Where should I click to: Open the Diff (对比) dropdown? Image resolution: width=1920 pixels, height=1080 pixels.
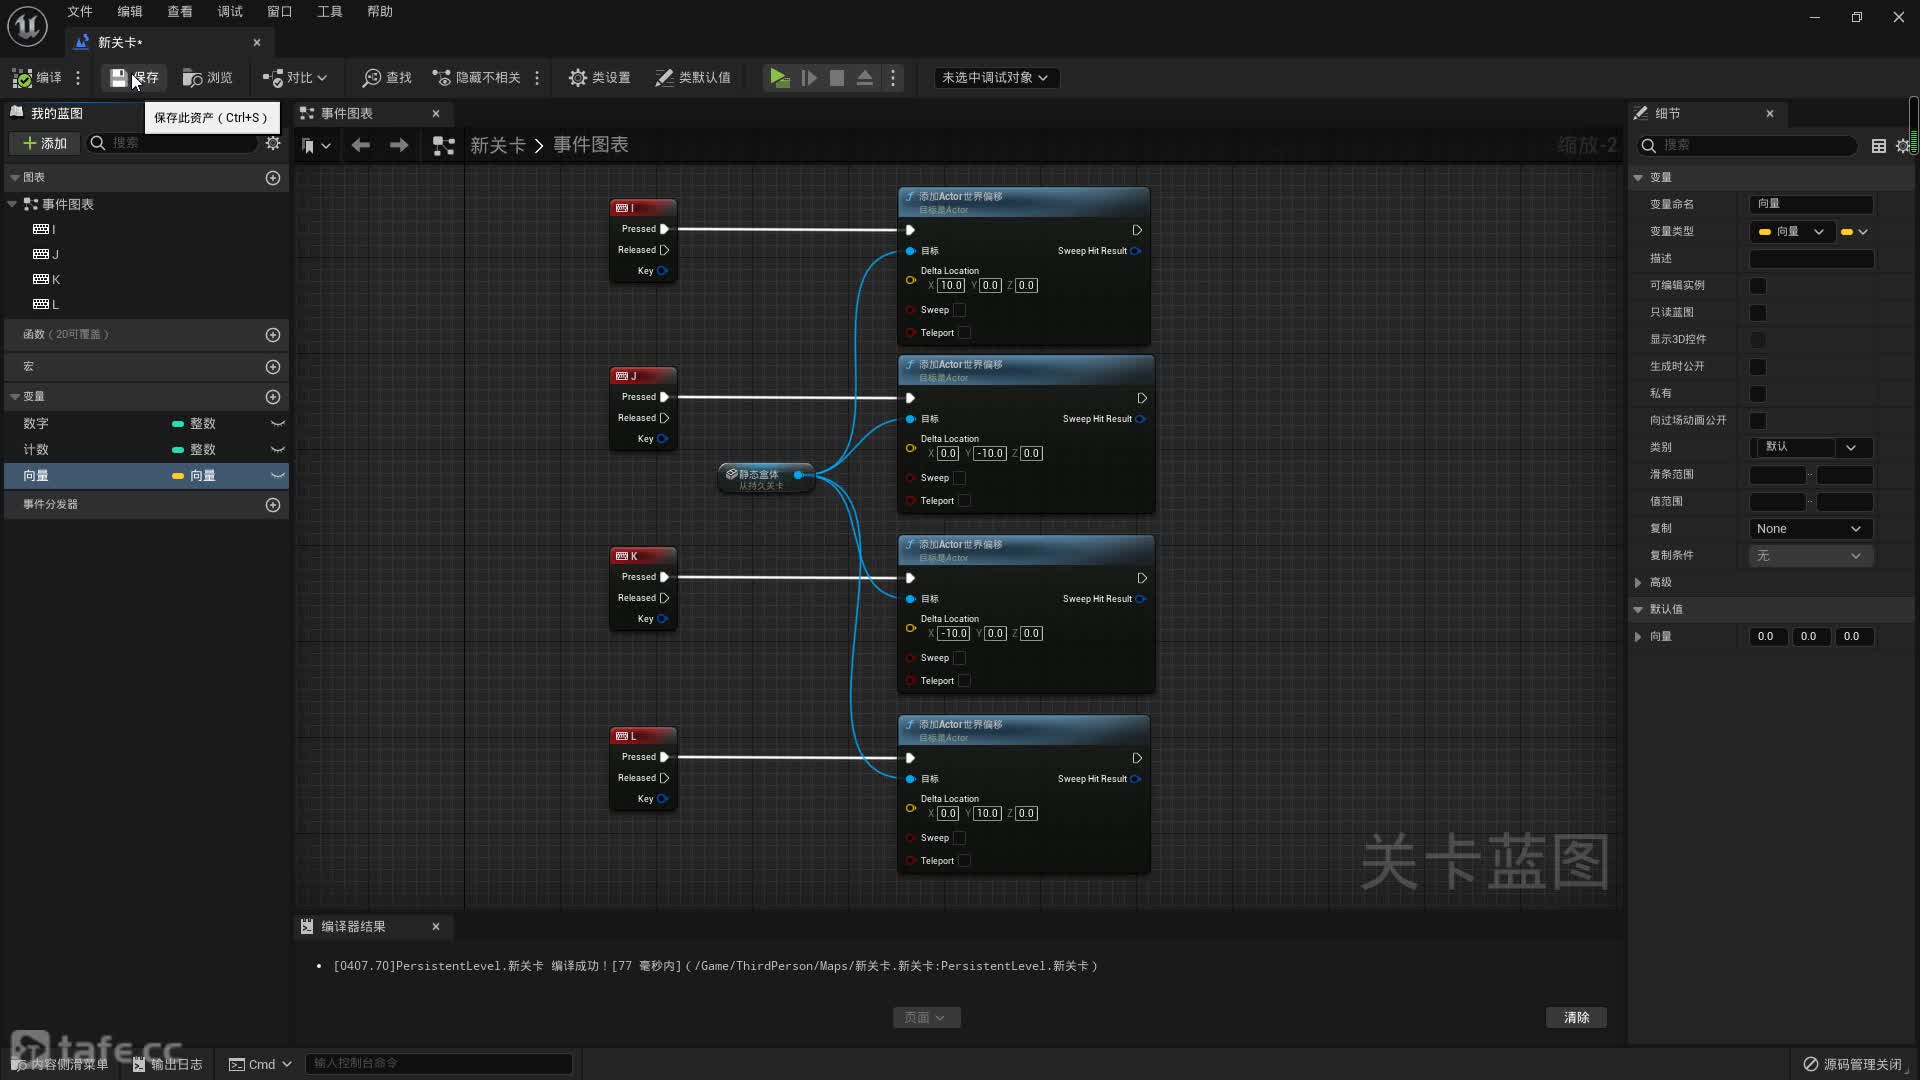point(294,78)
